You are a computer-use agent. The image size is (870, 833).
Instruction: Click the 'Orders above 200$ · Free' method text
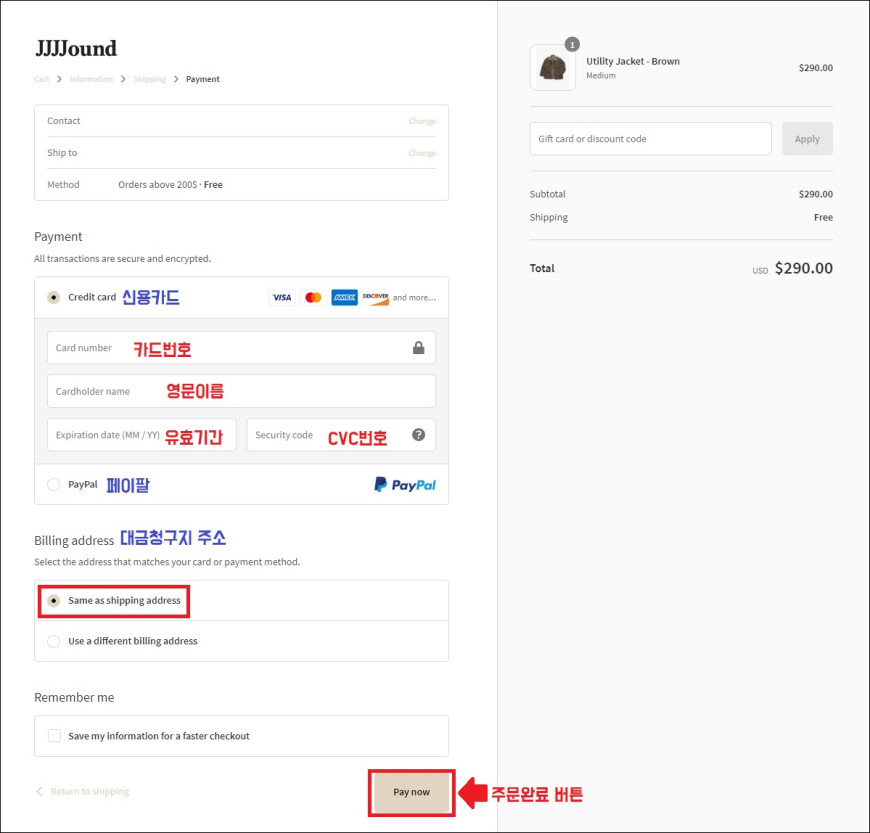pos(170,185)
